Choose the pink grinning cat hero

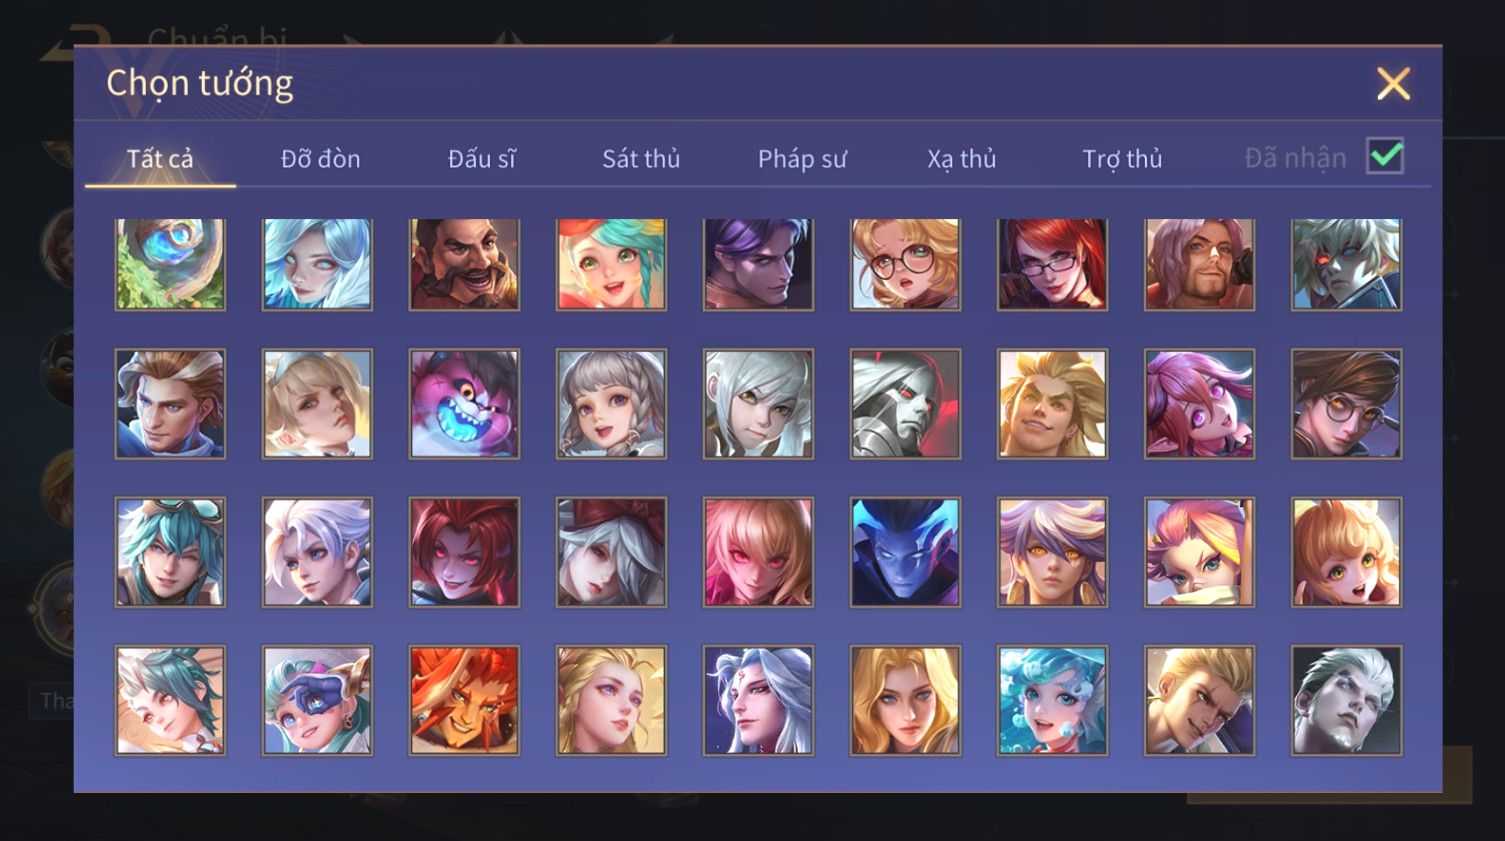tap(464, 404)
